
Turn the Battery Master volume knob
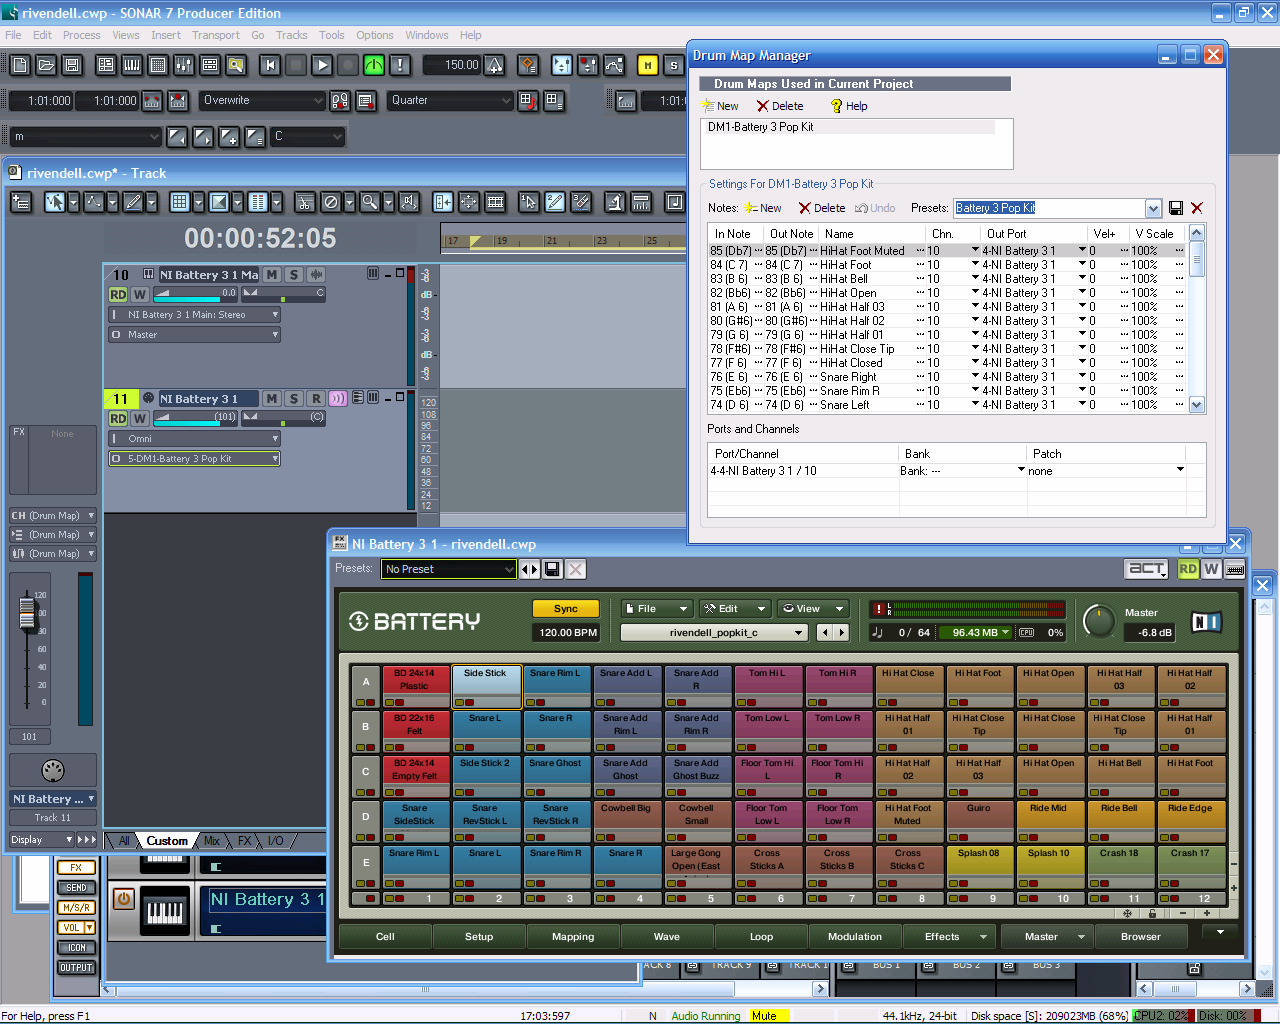(x=1099, y=621)
